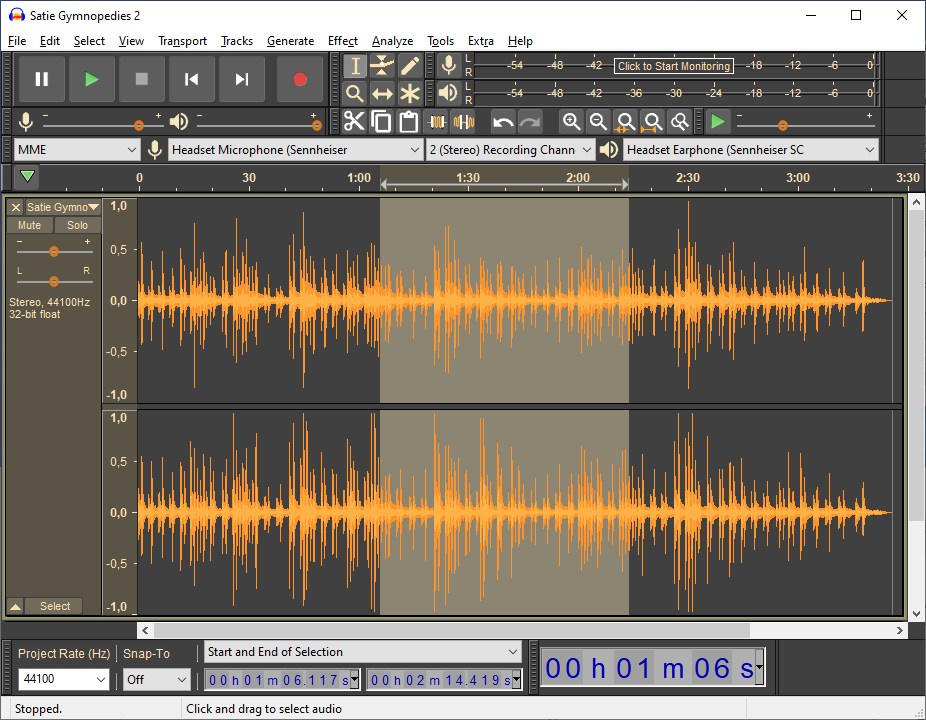The width and height of the screenshot is (926, 720).
Task: Open the Effect menu
Action: pyautogui.click(x=343, y=41)
